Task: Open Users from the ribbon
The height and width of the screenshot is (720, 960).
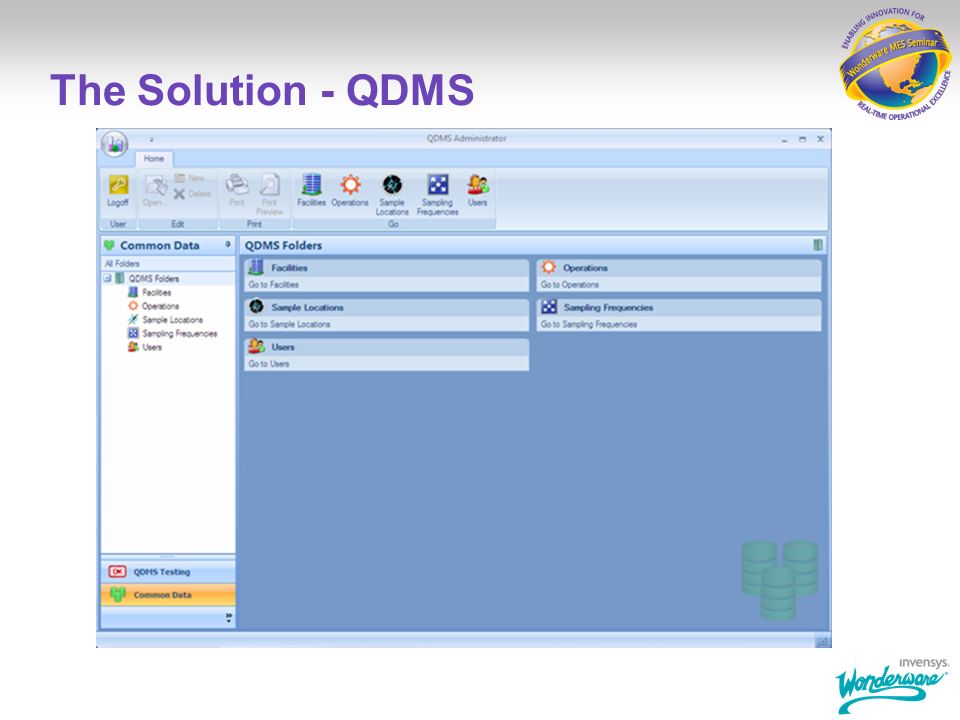Action: pyautogui.click(x=478, y=190)
